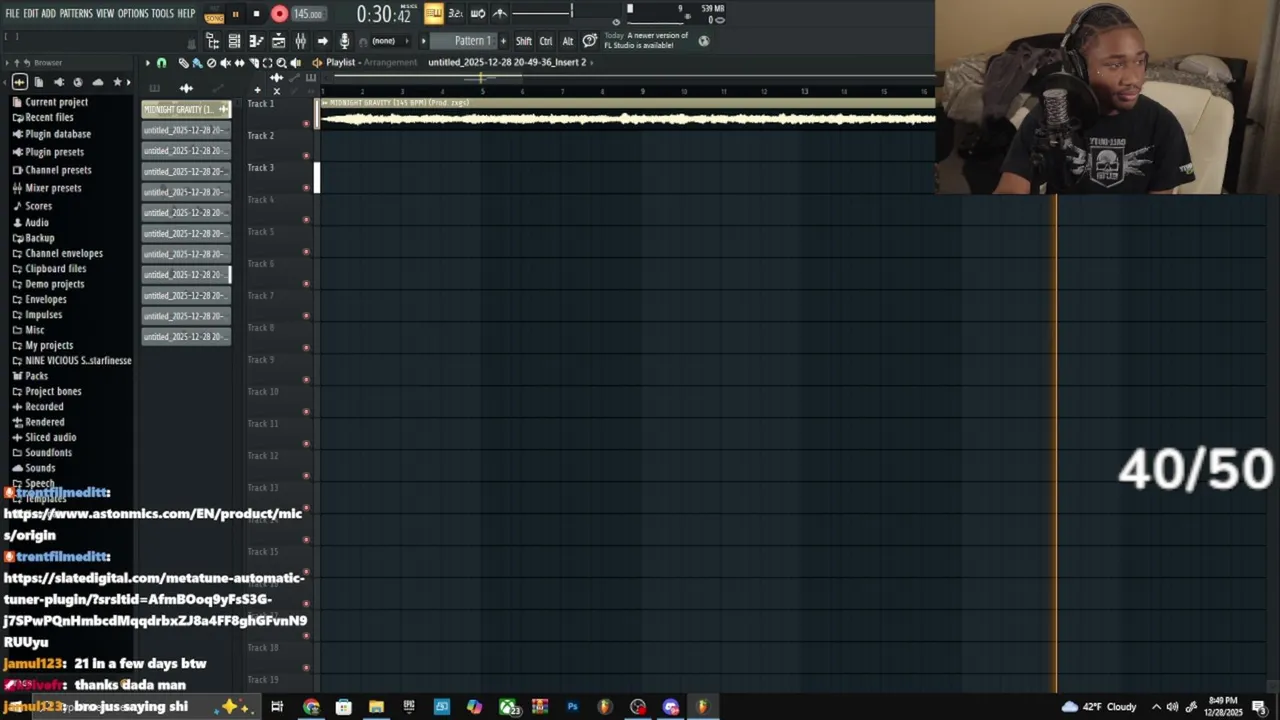1280x720 pixels.
Task: Toggle the playlist snap magnet icon
Action: pyautogui.click(x=161, y=62)
